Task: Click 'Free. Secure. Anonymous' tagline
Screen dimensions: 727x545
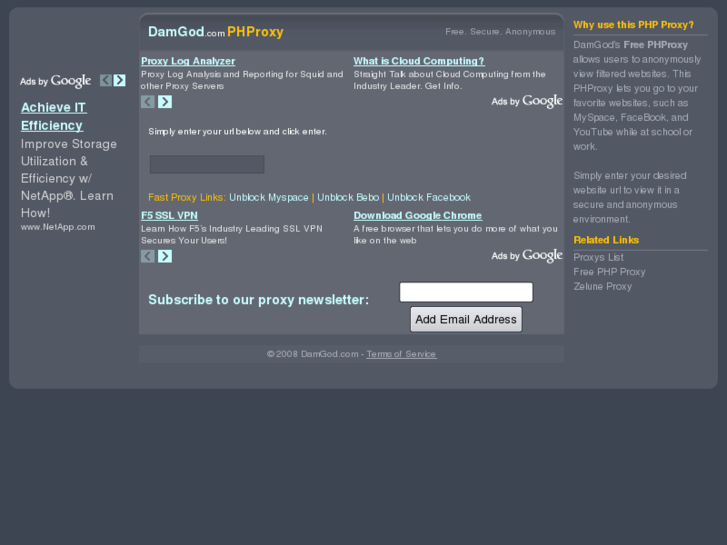Action: [x=500, y=32]
